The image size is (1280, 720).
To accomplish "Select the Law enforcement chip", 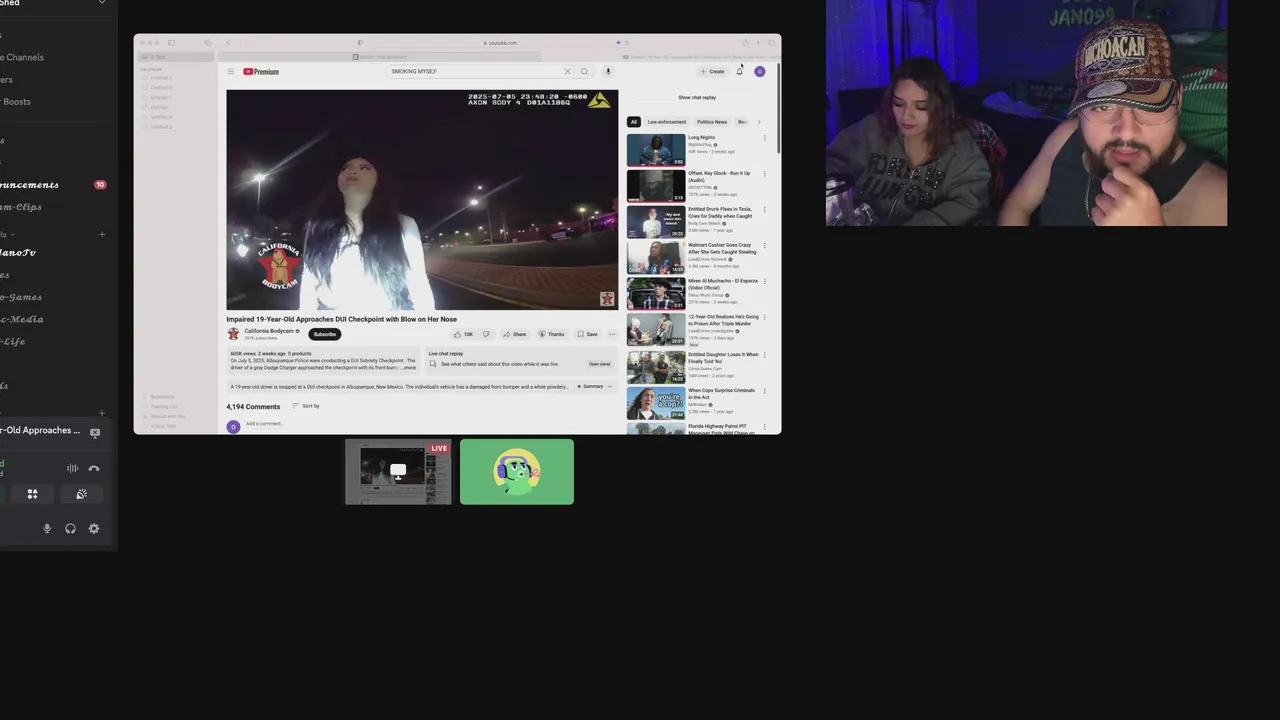I will click(667, 122).
